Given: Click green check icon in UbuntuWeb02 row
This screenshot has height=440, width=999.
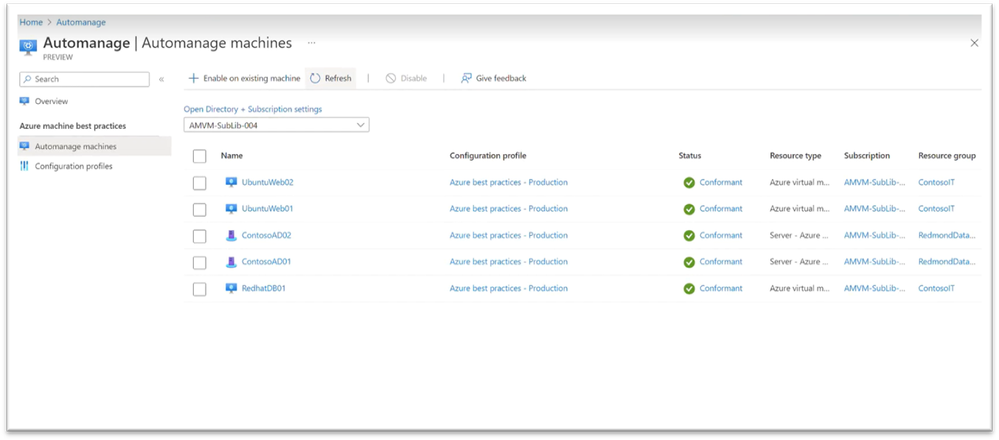Looking at the screenshot, I should (689, 183).
